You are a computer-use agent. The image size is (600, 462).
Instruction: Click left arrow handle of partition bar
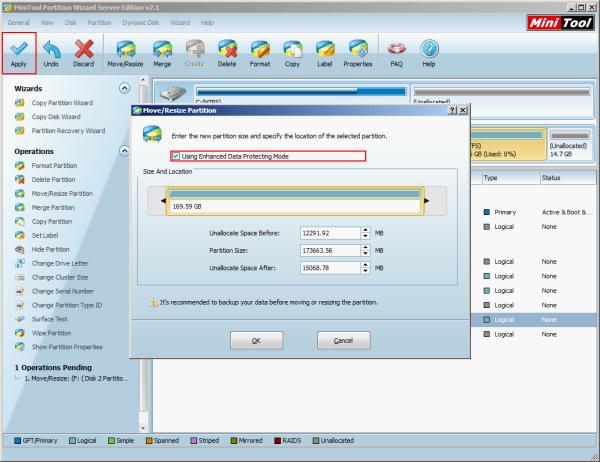[x=163, y=201]
